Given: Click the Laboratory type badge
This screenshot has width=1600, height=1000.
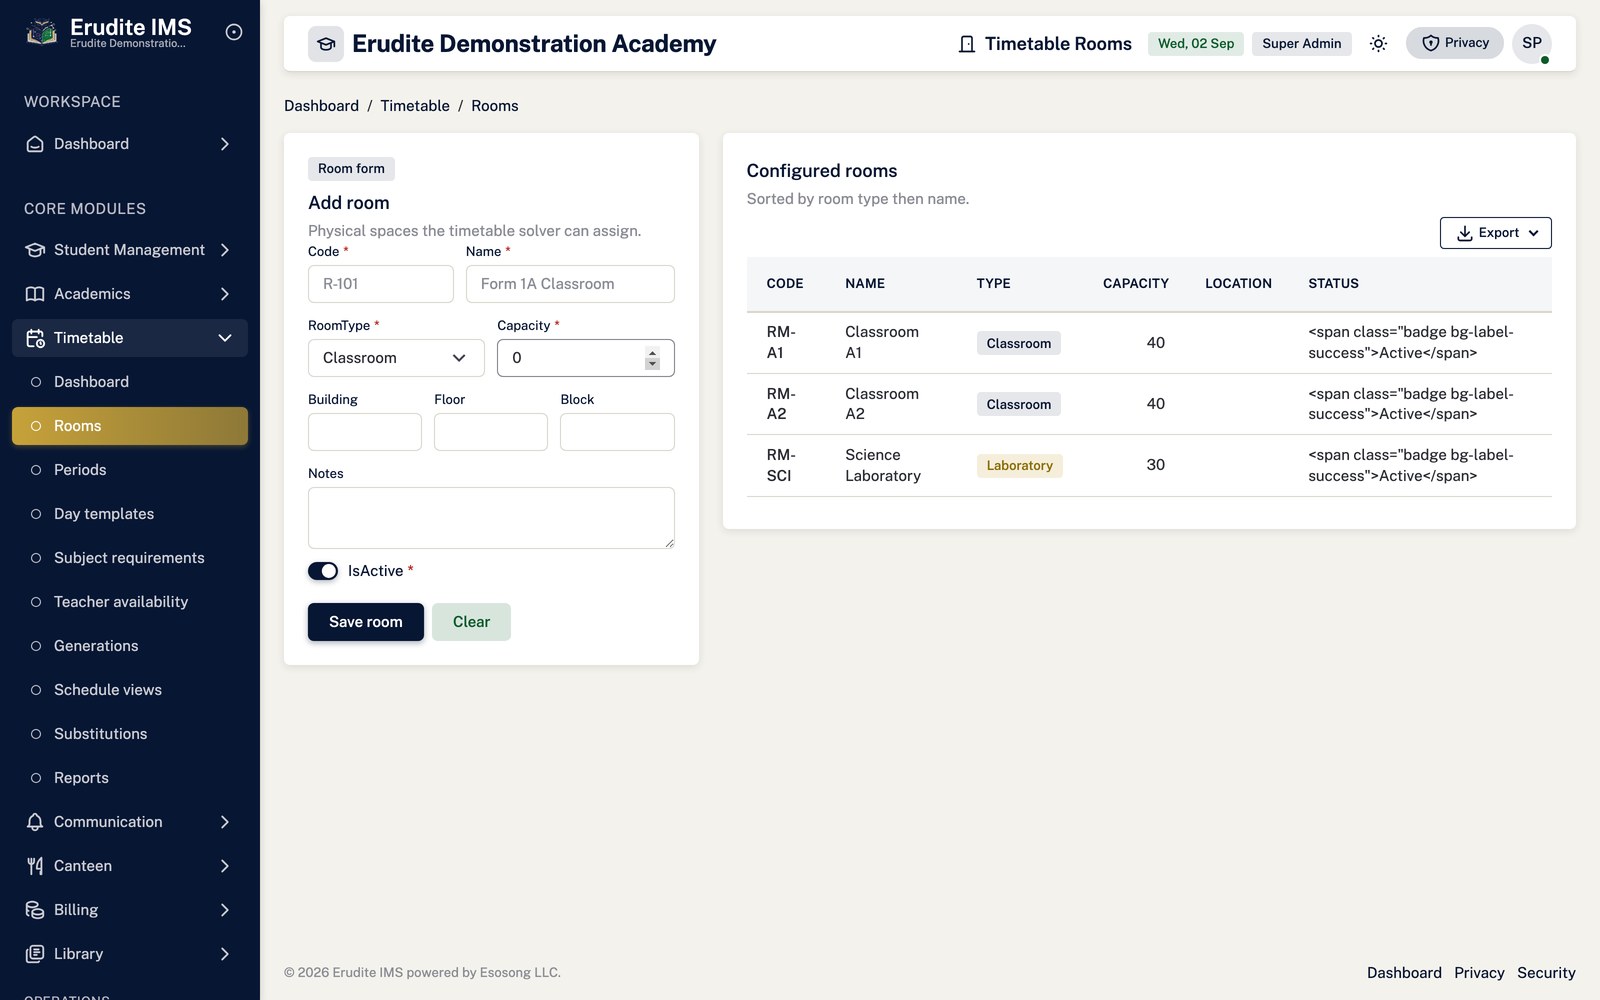Looking at the screenshot, I should [x=1019, y=466].
